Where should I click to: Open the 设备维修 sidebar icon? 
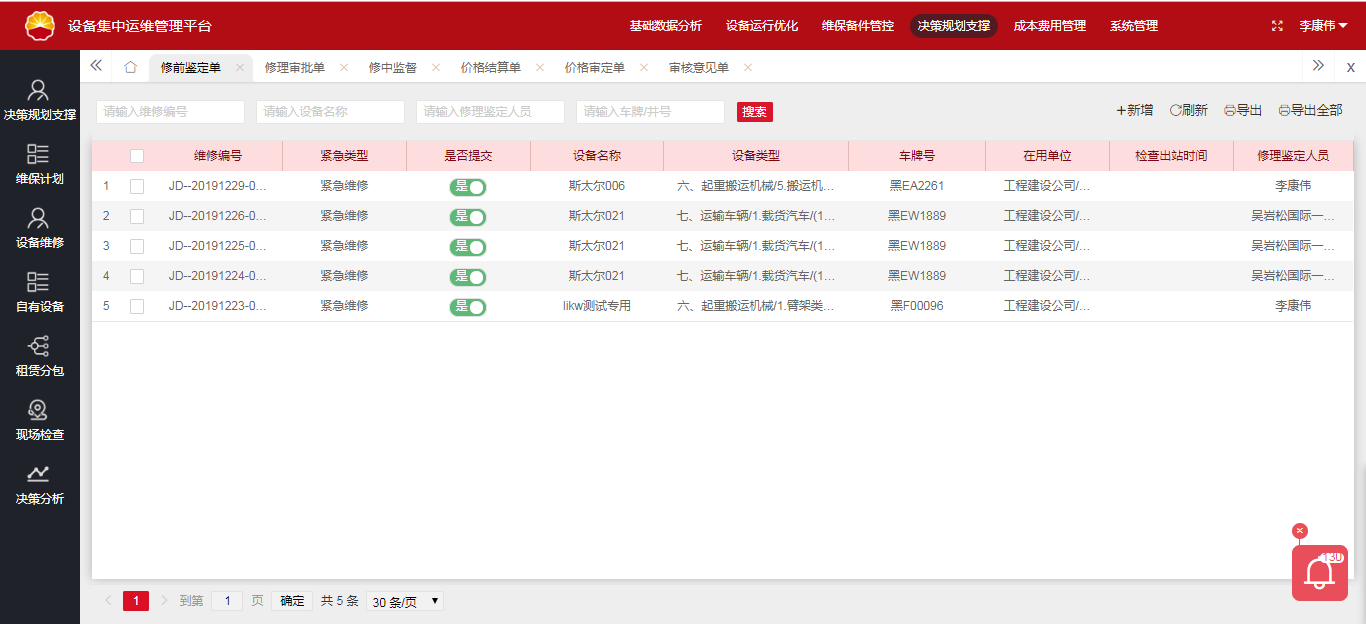click(39, 219)
